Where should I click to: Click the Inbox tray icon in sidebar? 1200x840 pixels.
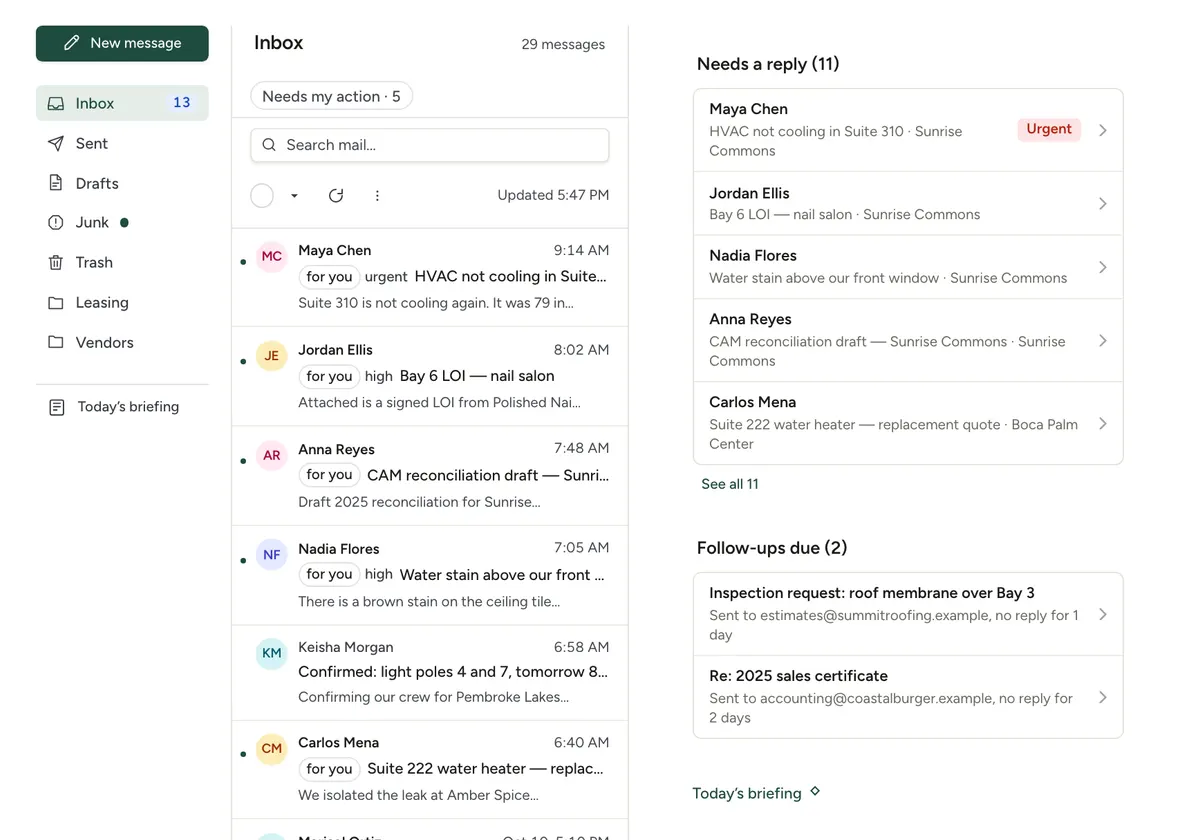[56, 103]
